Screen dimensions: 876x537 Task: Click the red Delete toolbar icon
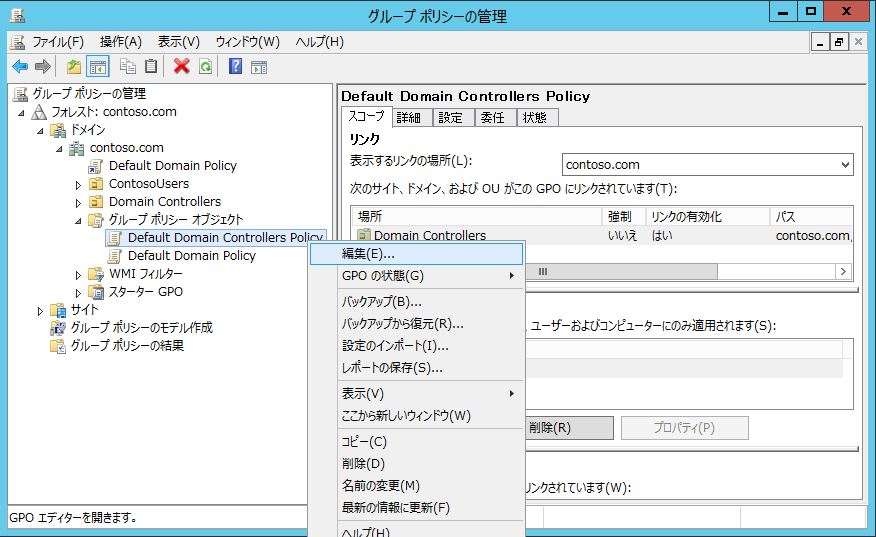point(181,66)
